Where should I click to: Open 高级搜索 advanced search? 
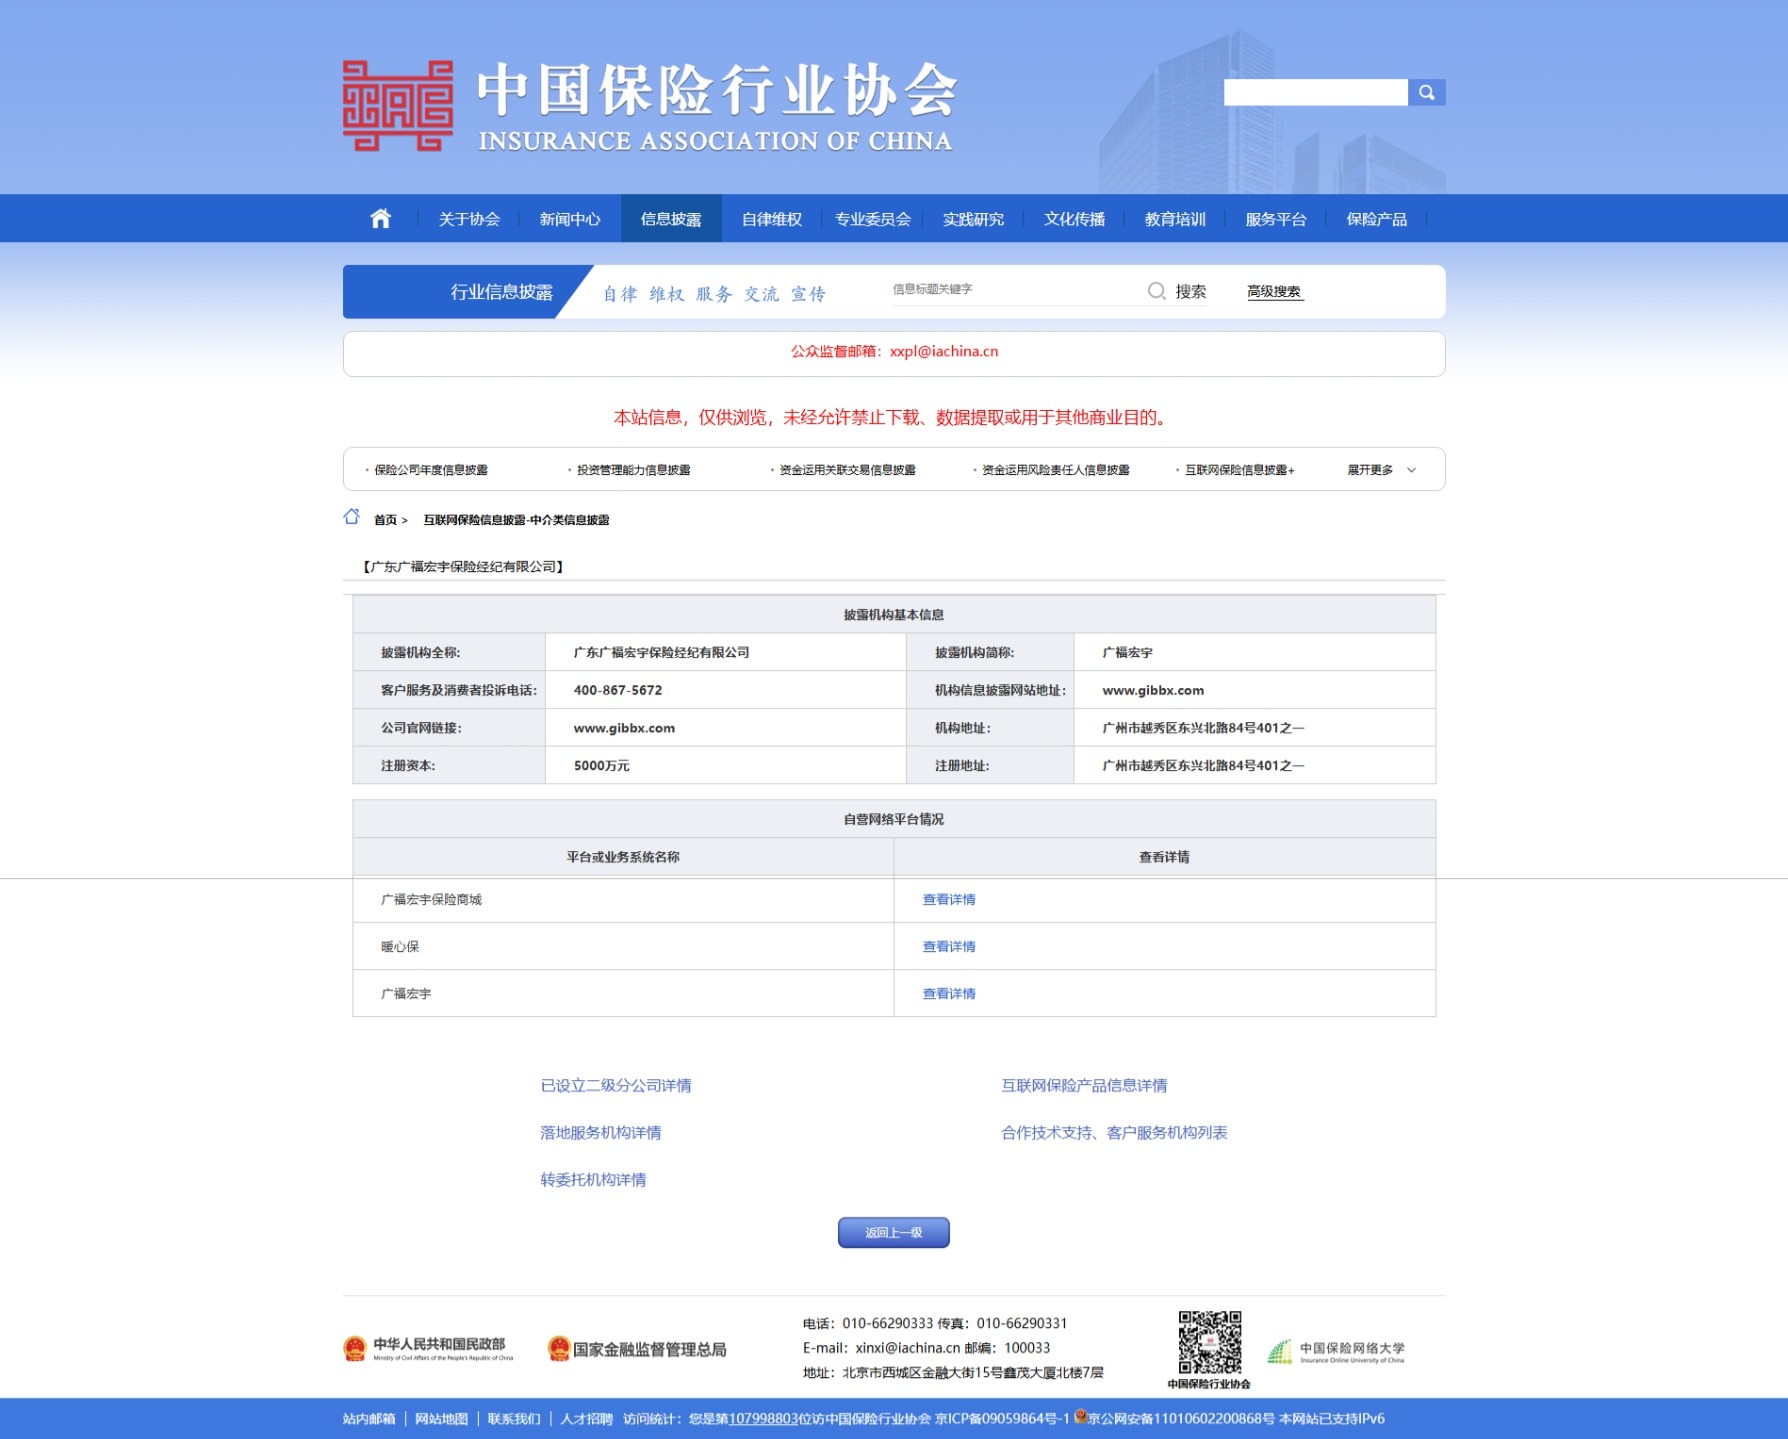(x=1274, y=291)
